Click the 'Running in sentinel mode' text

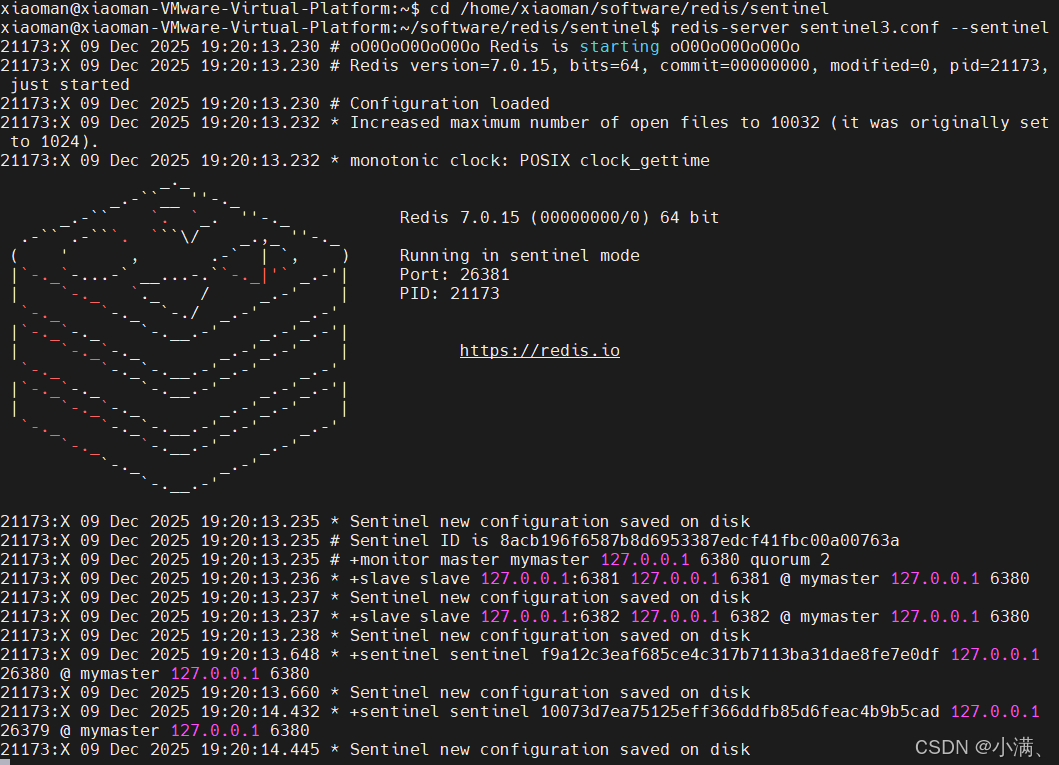tap(519, 255)
